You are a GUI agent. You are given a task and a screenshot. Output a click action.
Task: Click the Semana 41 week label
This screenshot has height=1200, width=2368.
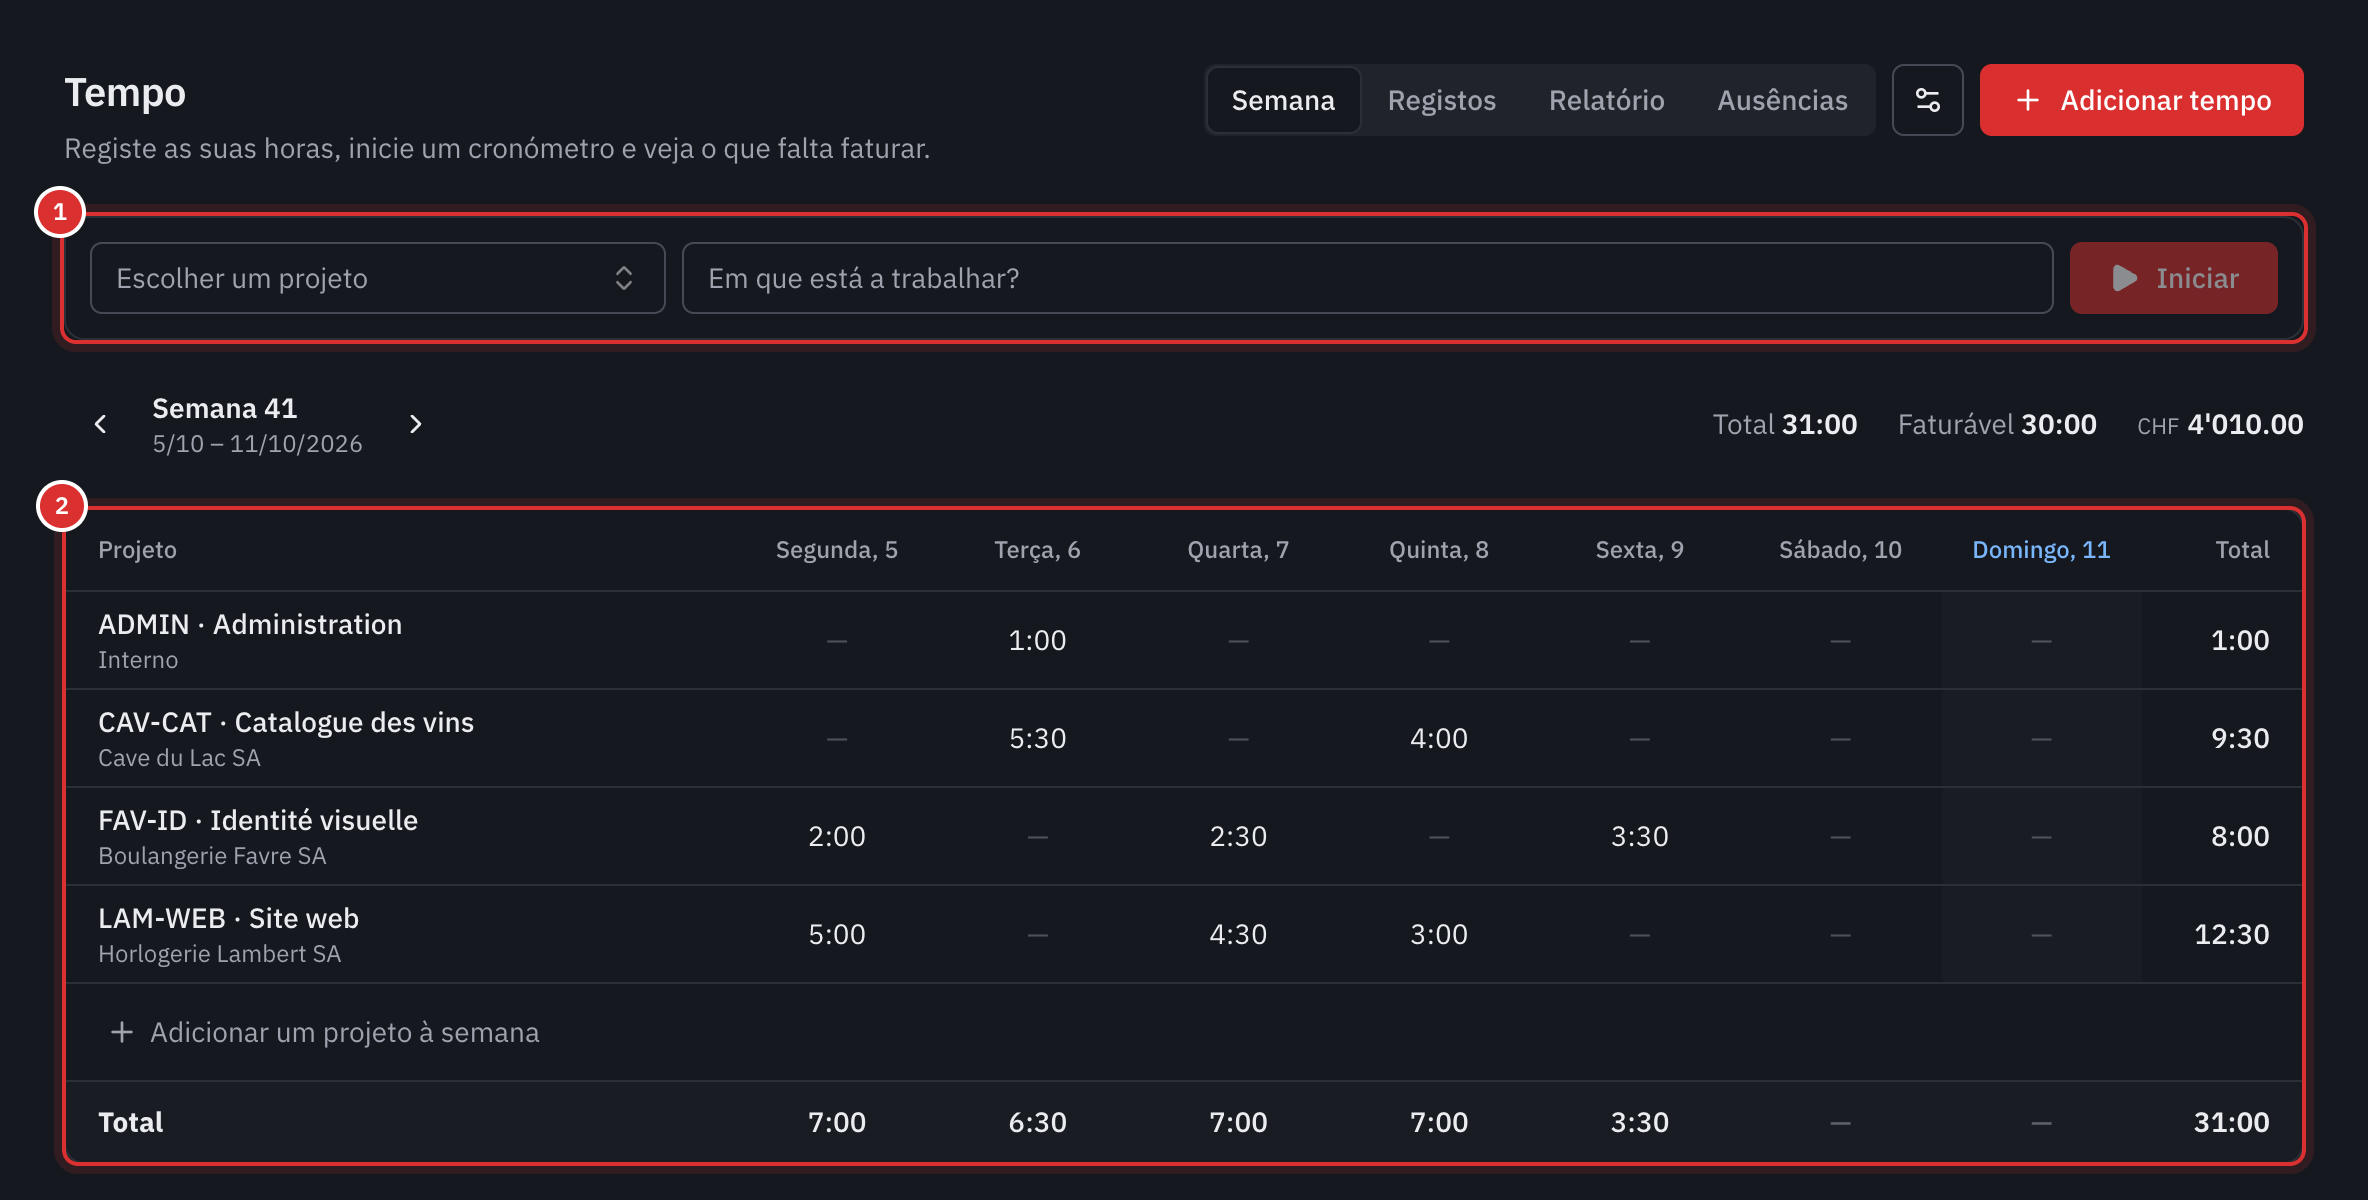pyautogui.click(x=225, y=408)
